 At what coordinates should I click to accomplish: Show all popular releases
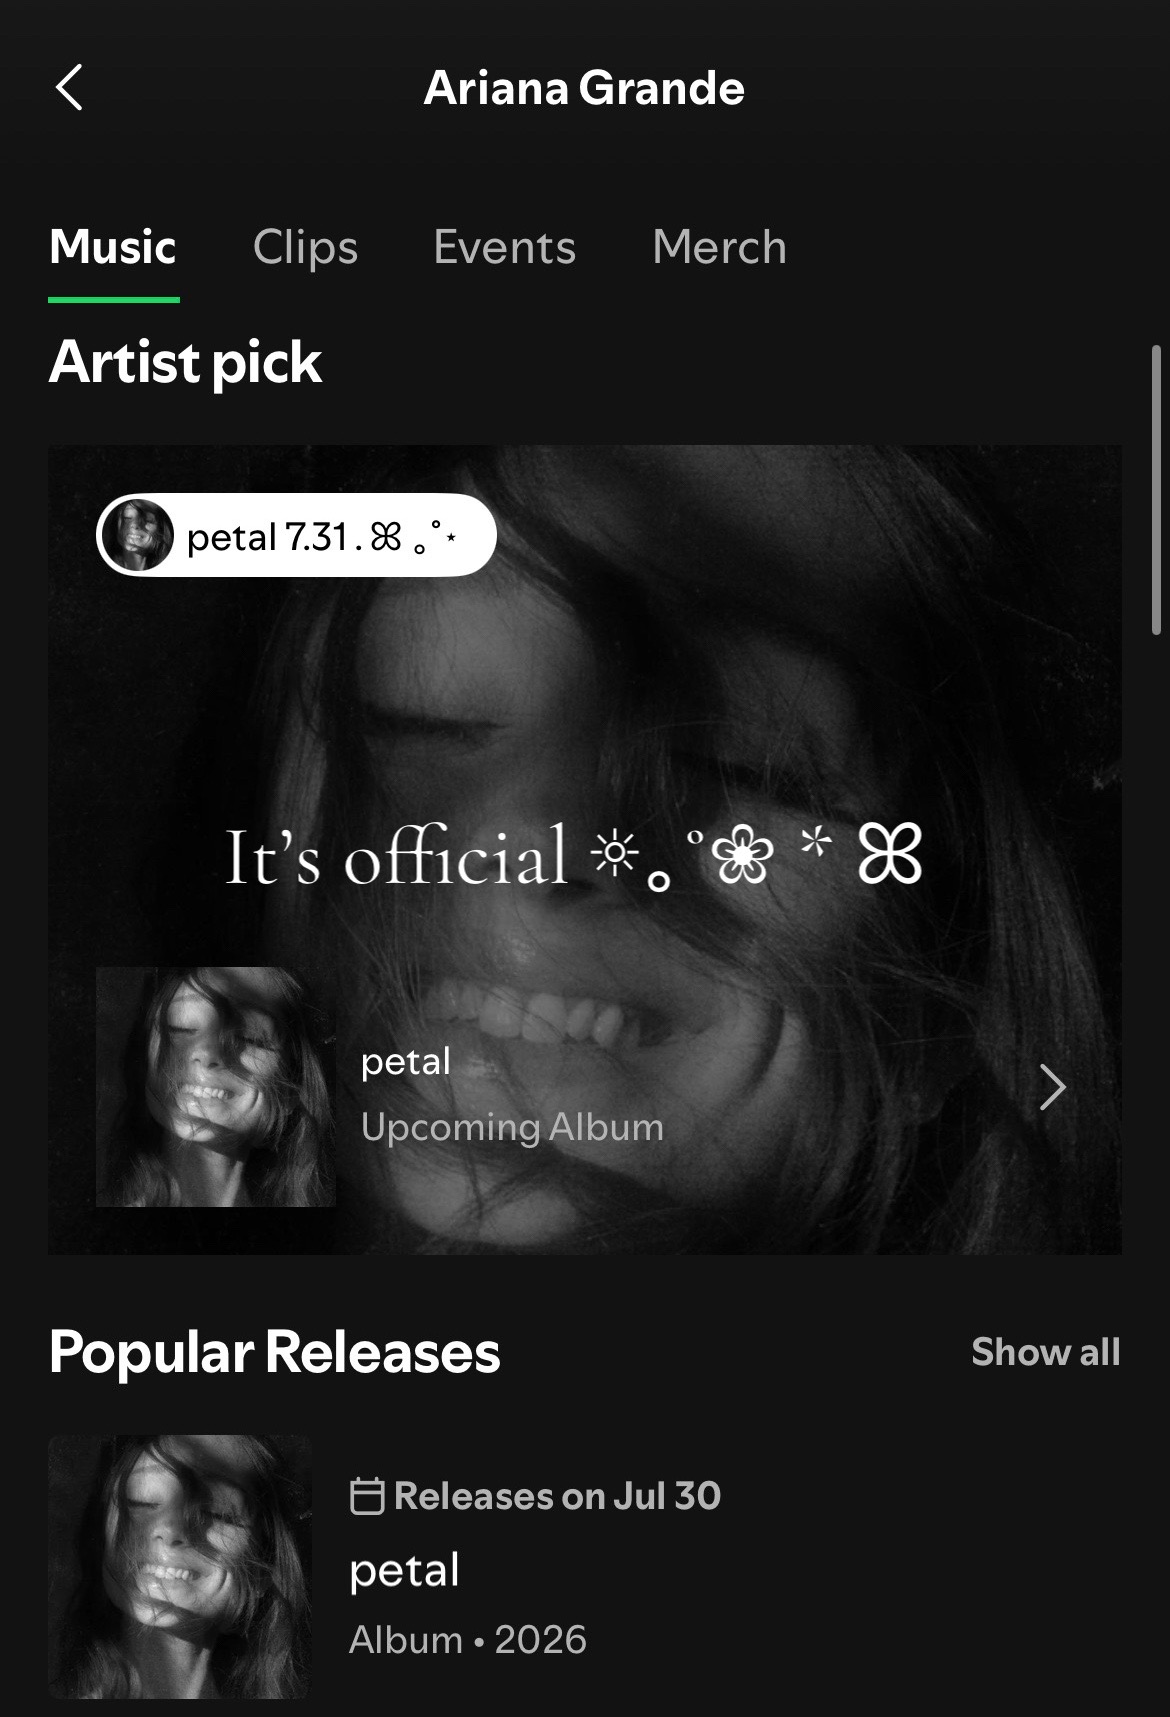(1045, 1351)
